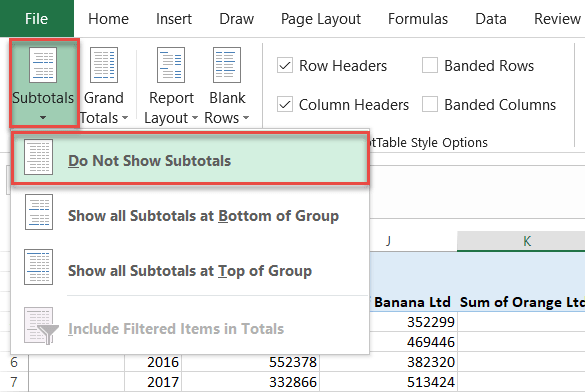Click cell with value 382320
Screen dimensions: 585x392
tap(388, 362)
